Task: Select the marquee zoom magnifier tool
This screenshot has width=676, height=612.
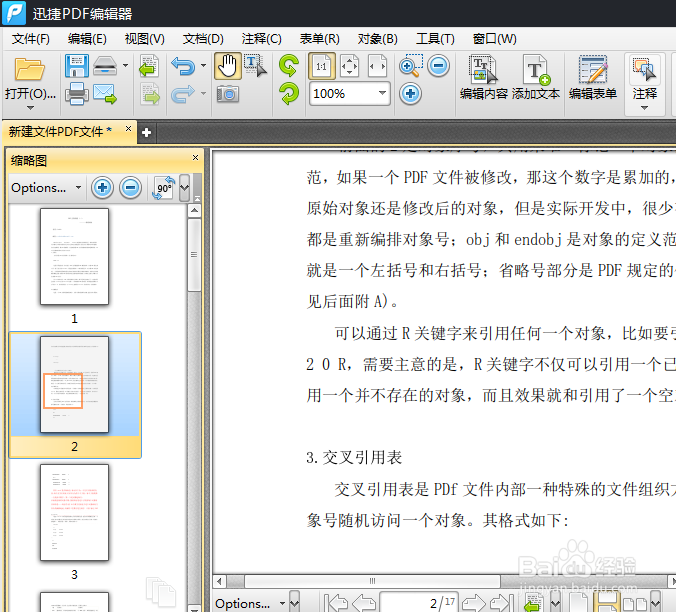Action: (411, 66)
